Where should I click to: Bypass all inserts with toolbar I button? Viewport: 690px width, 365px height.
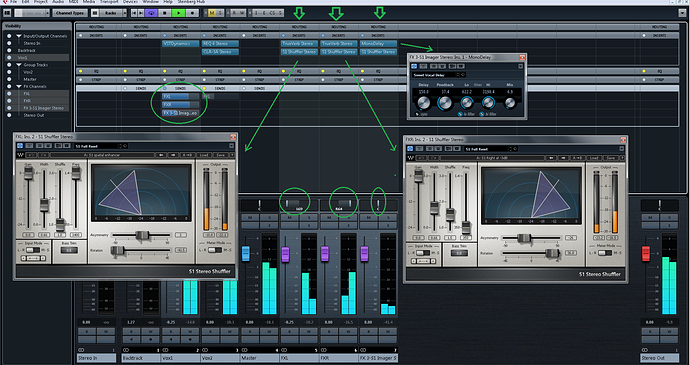tap(257, 13)
